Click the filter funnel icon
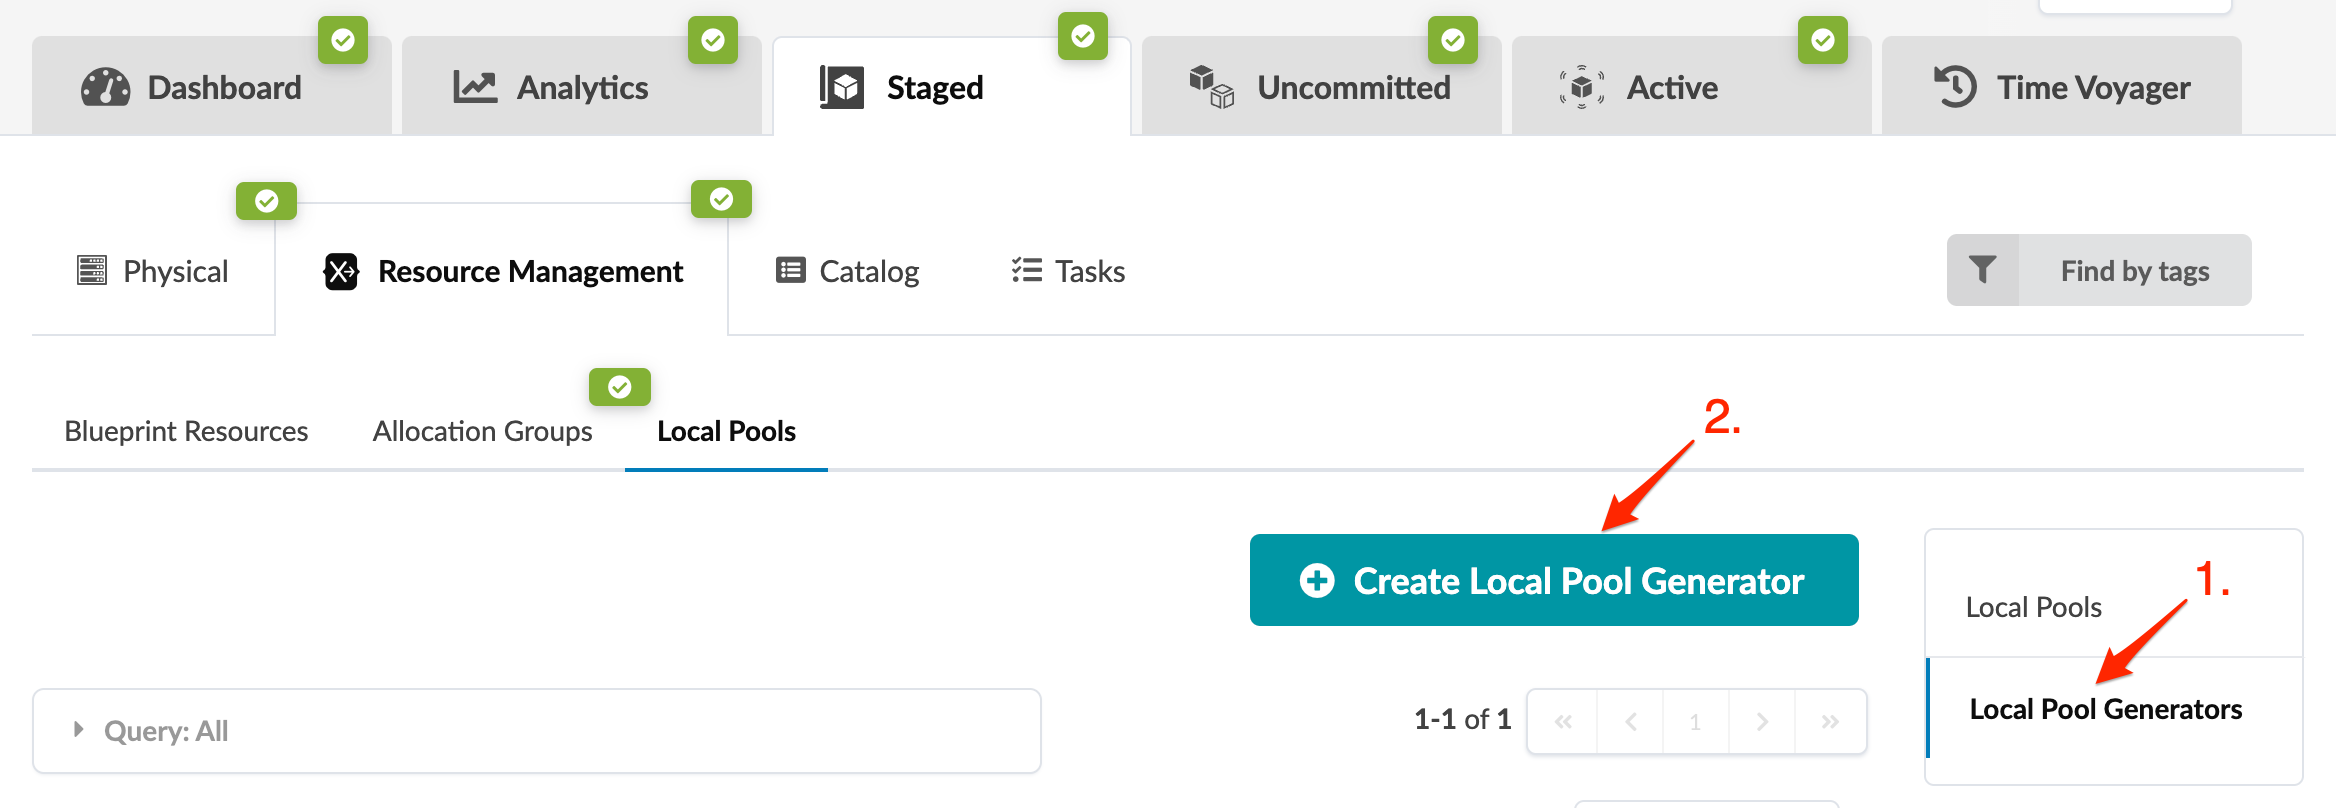Viewport: 2336px width, 808px height. click(1982, 270)
